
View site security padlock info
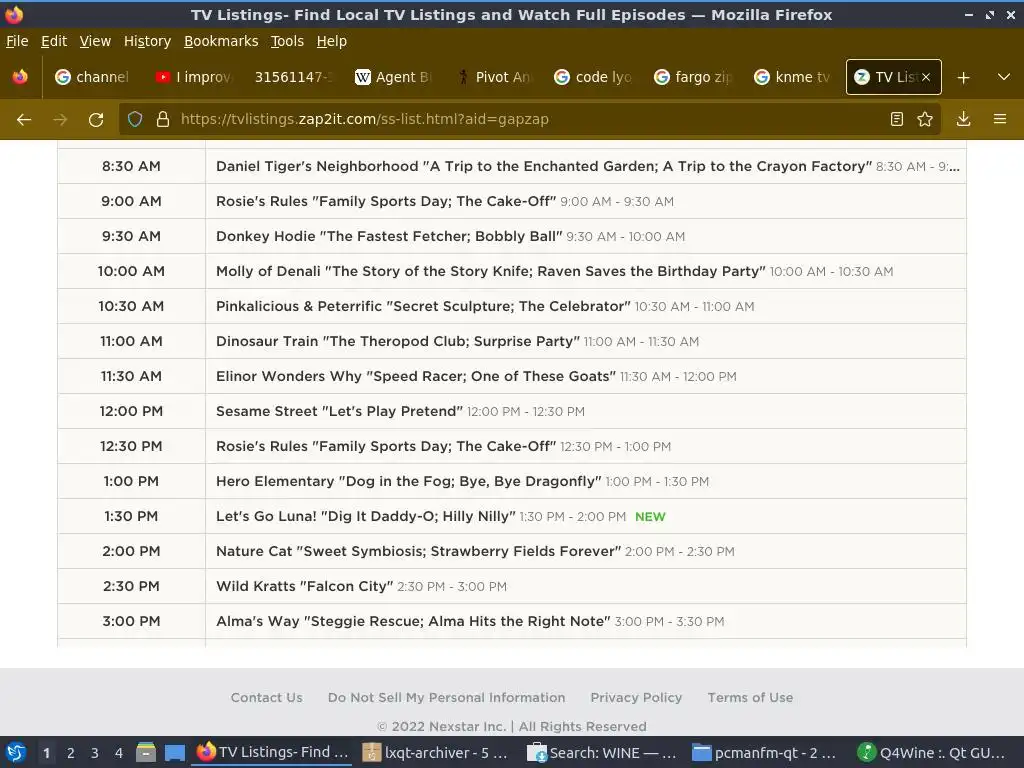(x=163, y=120)
